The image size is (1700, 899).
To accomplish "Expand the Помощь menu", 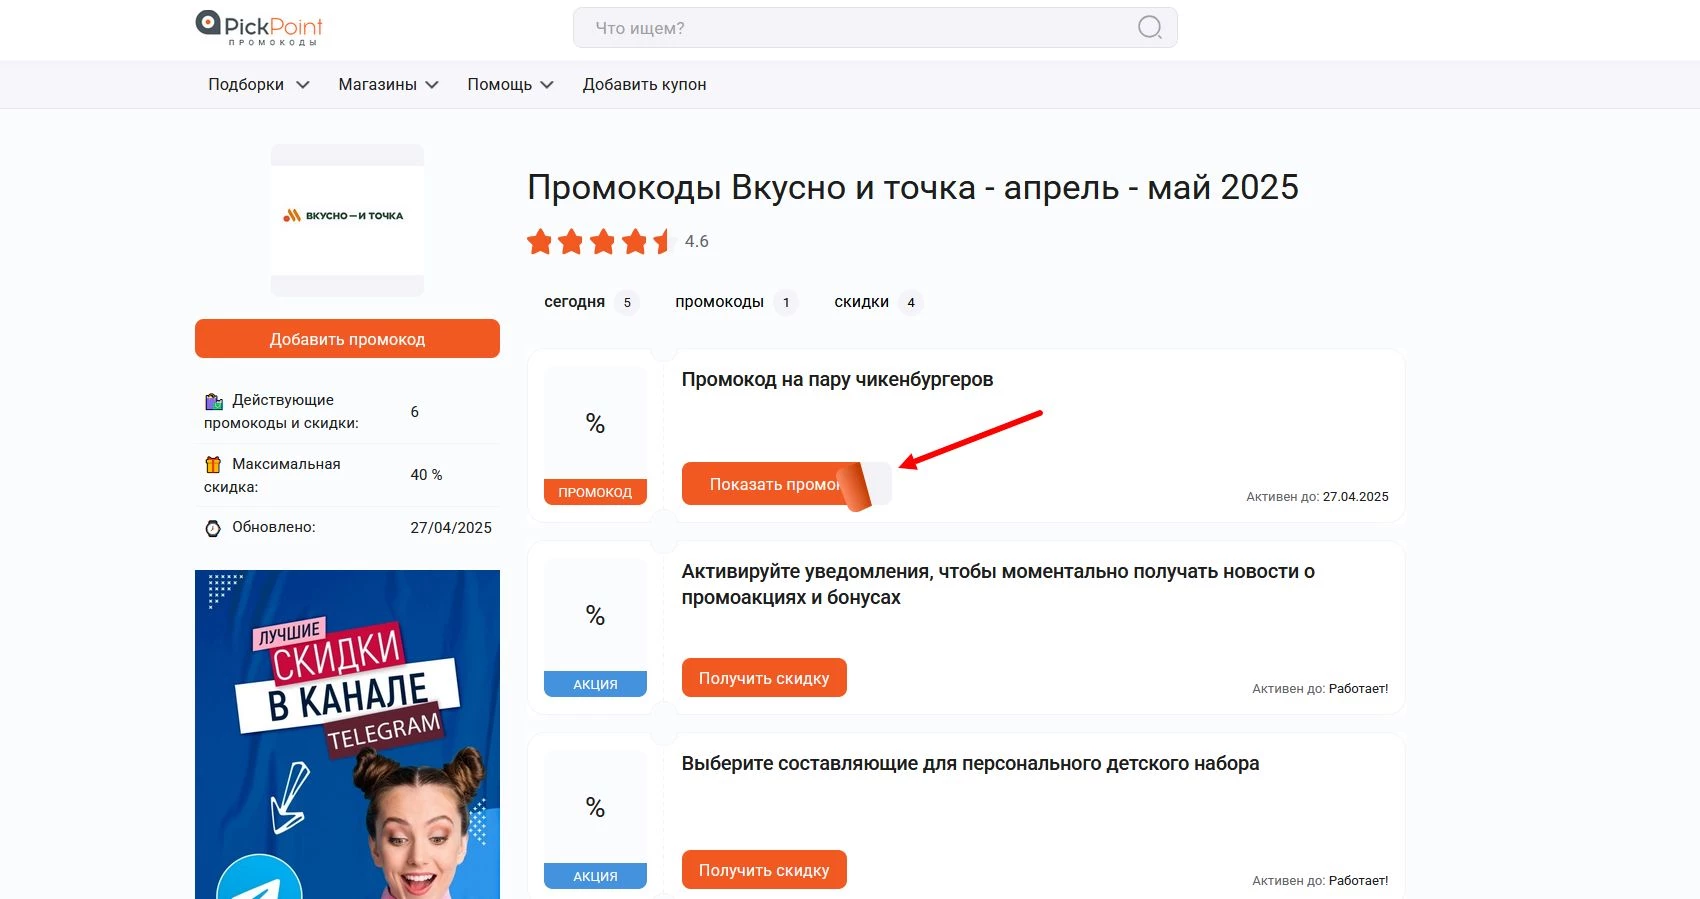I will click(510, 85).
